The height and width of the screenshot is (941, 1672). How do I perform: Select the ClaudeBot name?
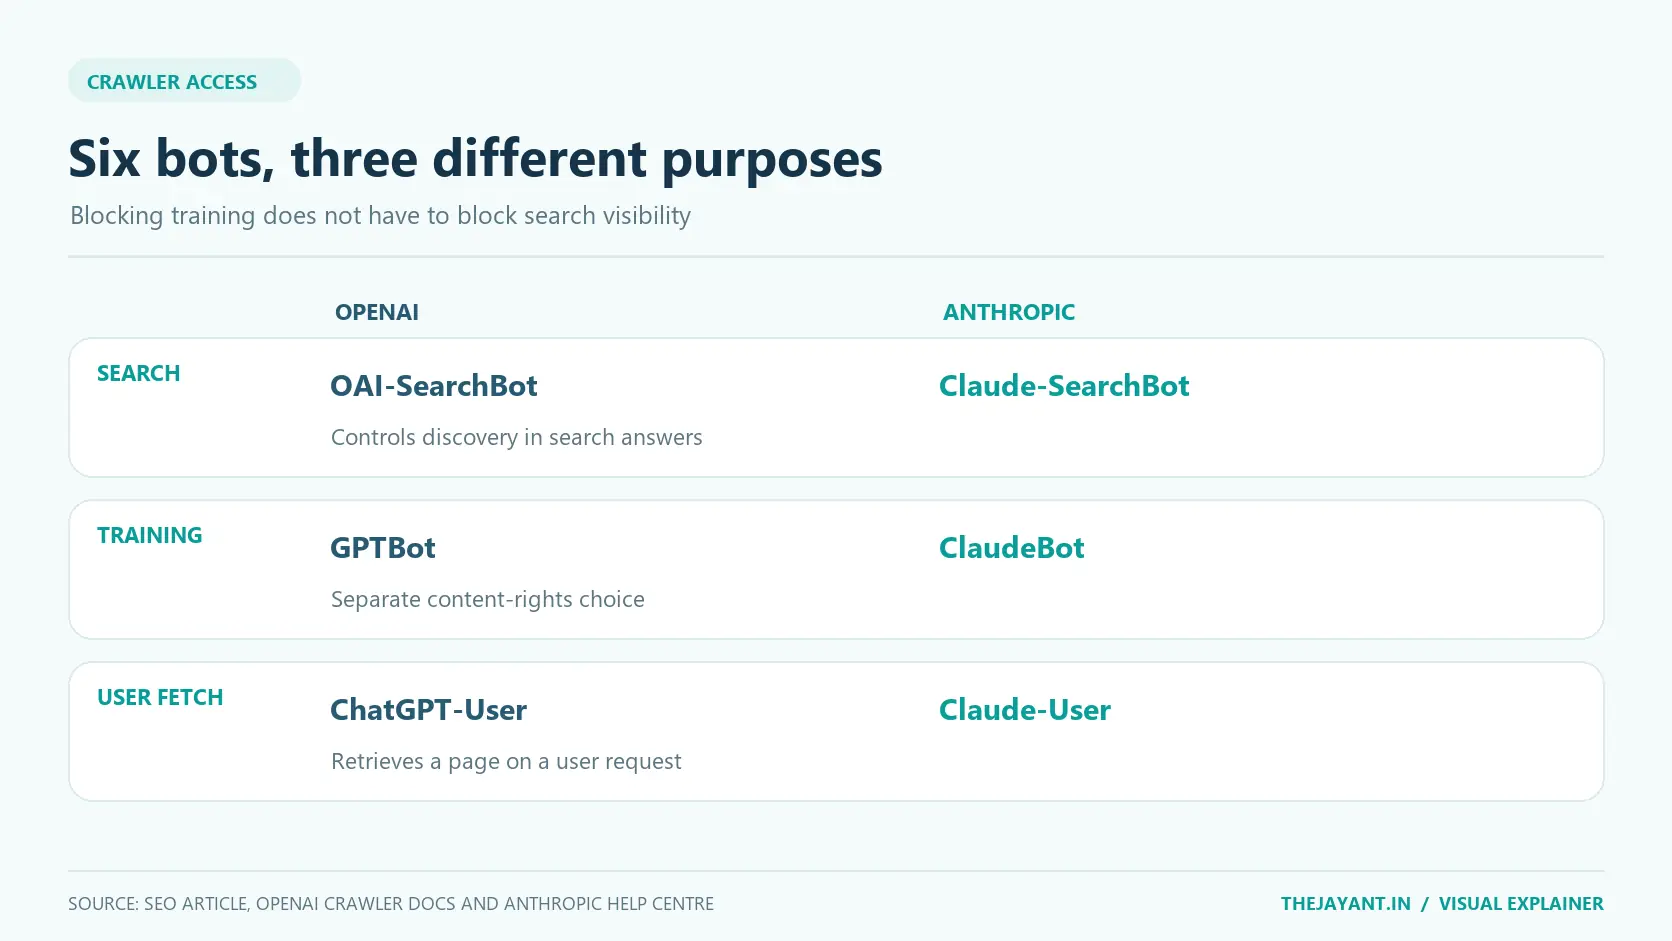(x=1011, y=548)
